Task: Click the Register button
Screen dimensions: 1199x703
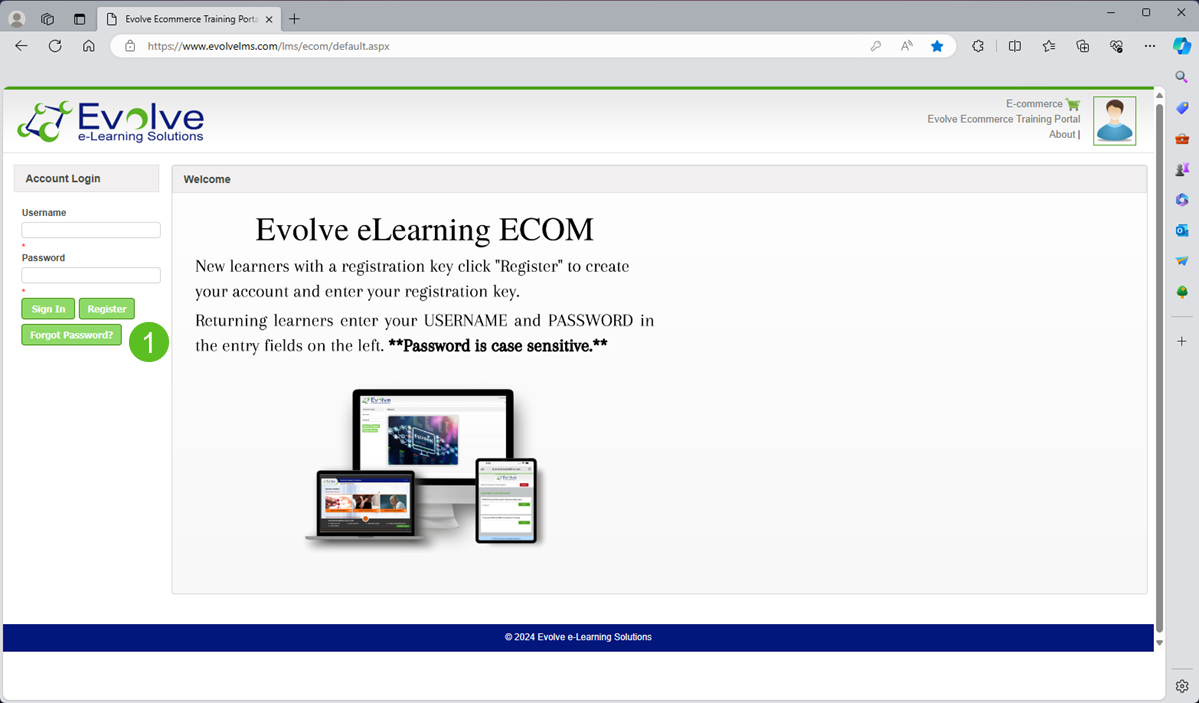Action: [x=106, y=308]
